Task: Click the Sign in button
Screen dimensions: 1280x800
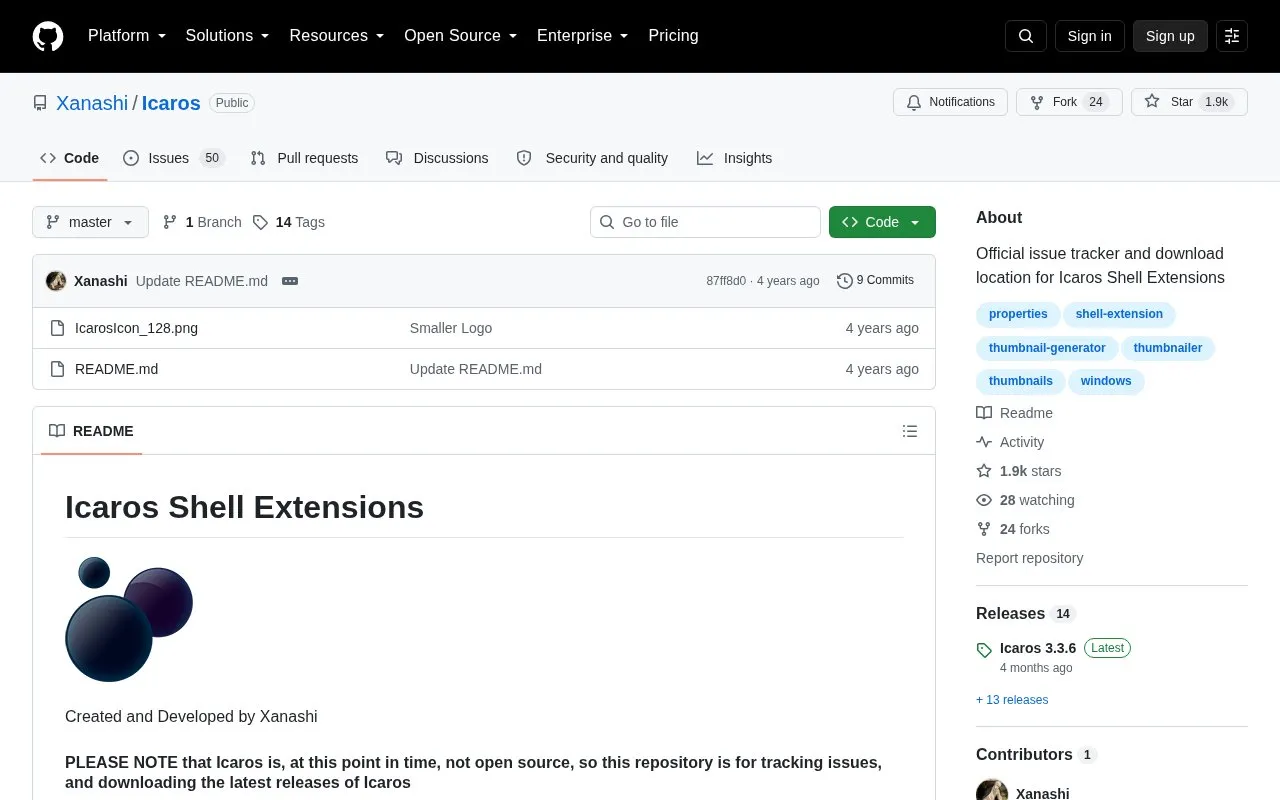Action: tap(1090, 36)
